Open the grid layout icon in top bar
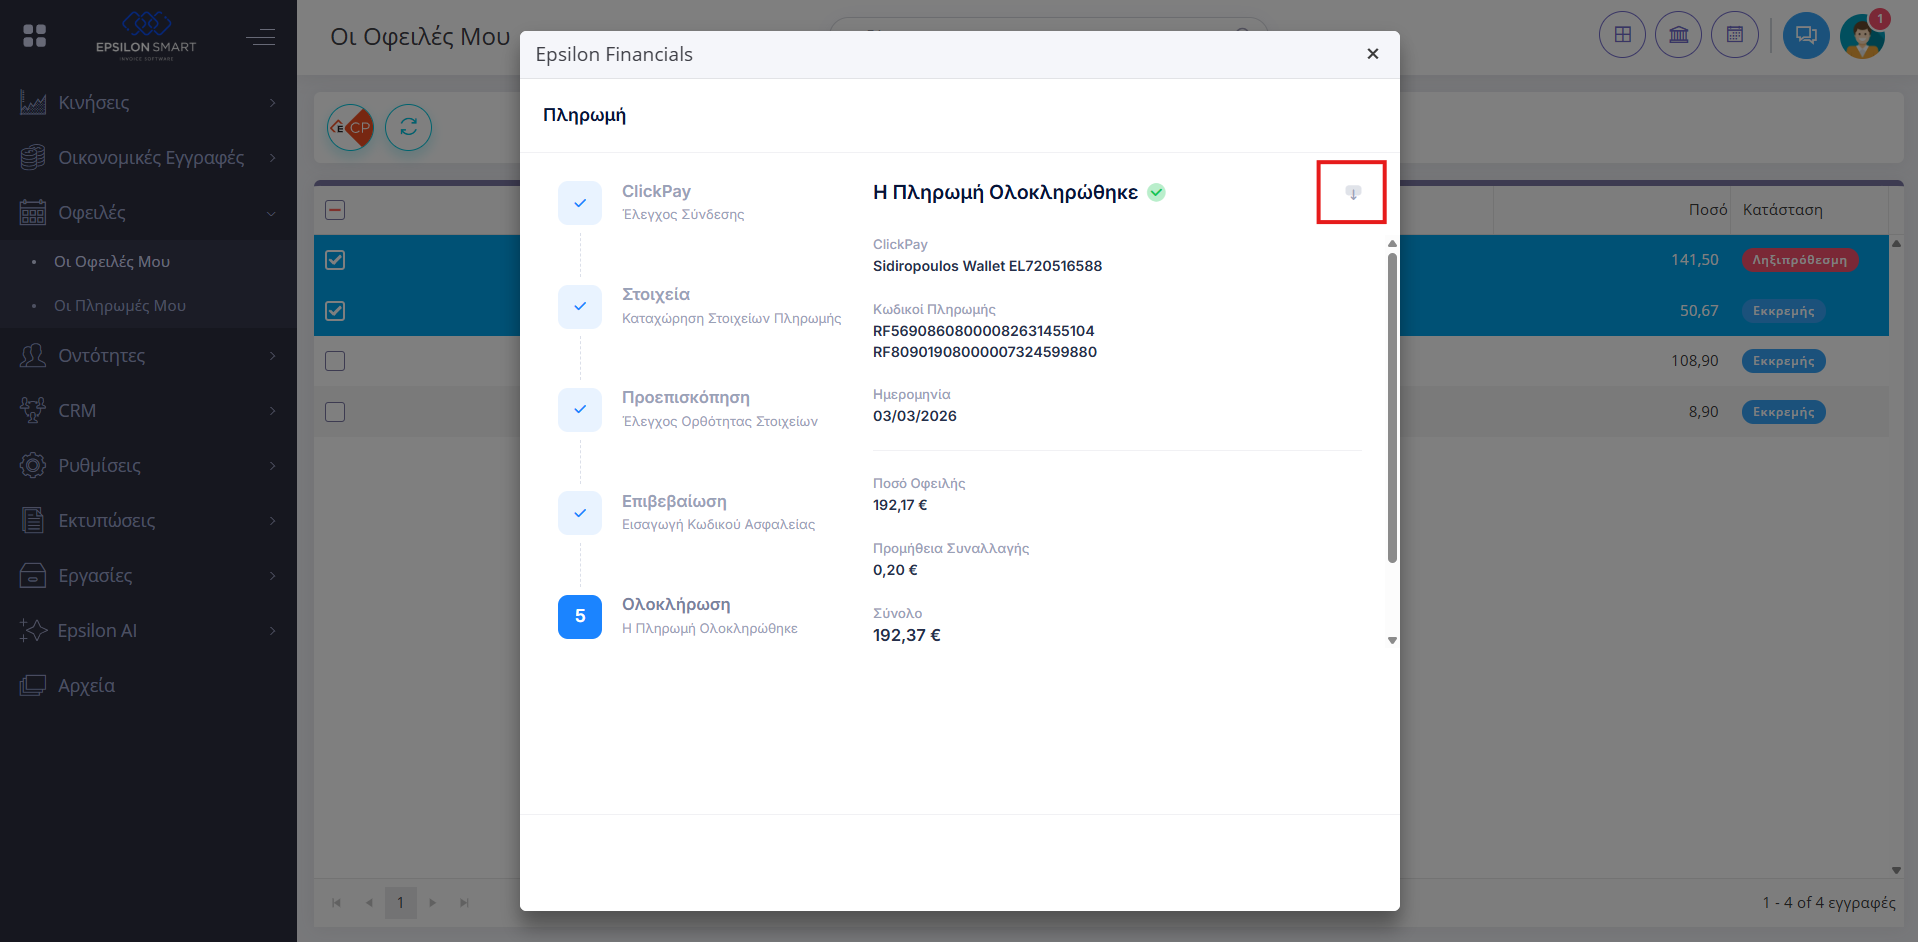Image resolution: width=1918 pixels, height=942 pixels. click(1622, 36)
